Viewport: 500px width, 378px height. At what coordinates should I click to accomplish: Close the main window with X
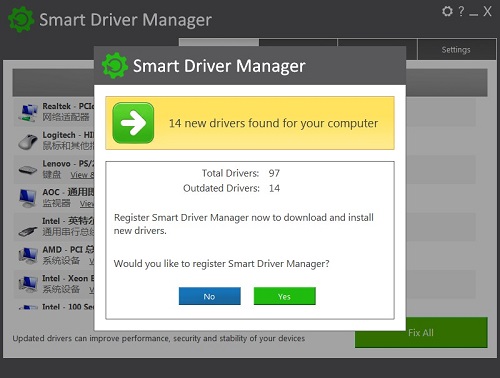pyautogui.click(x=487, y=11)
